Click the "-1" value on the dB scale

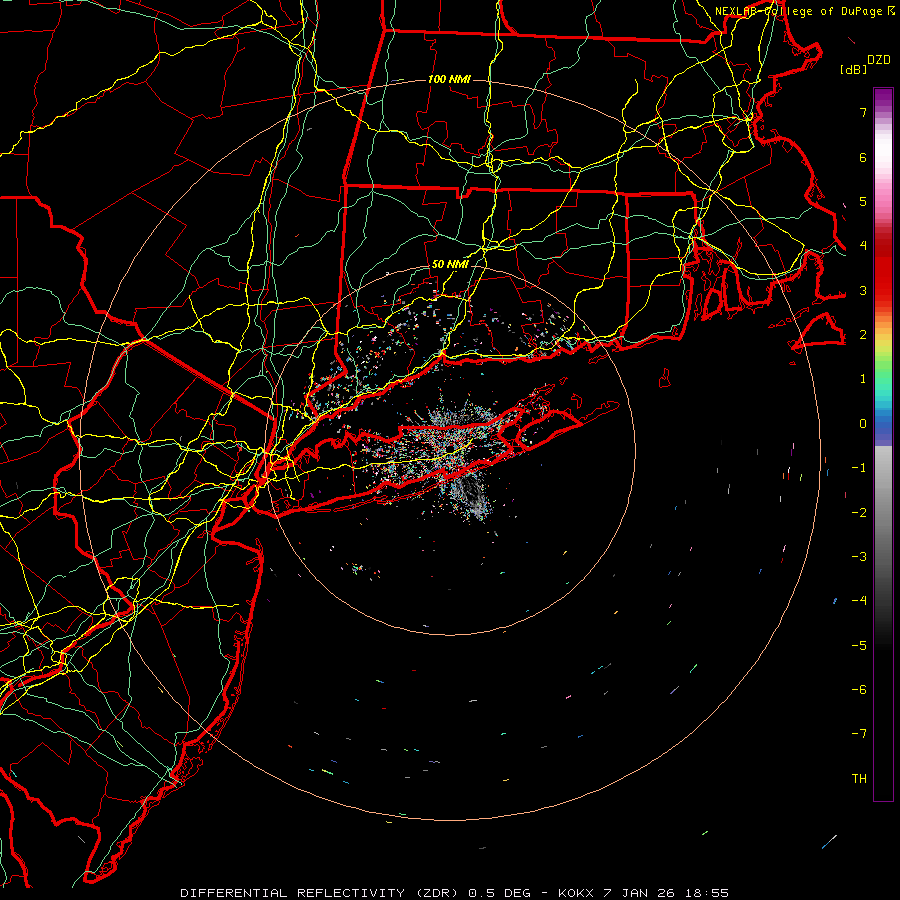coord(859,468)
